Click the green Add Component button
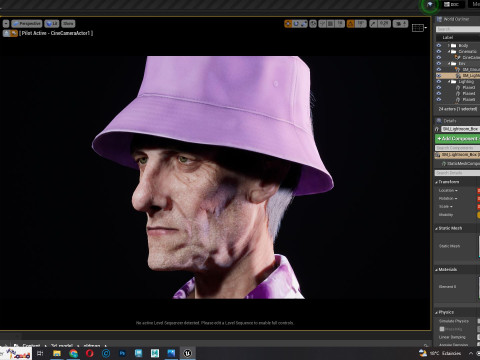The width and height of the screenshot is (480, 360). click(x=458, y=138)
